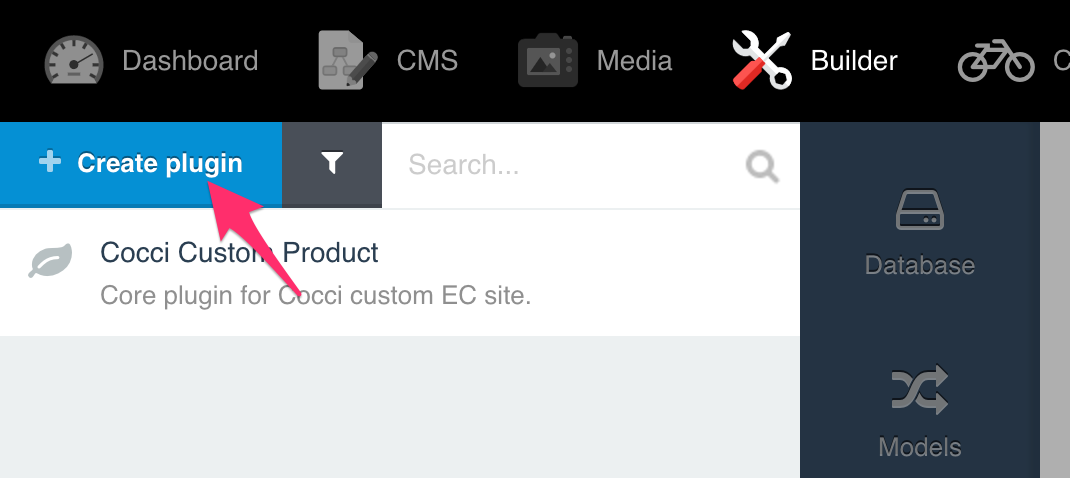Select the Cocci Custom Product plugin

pos(400,273)
